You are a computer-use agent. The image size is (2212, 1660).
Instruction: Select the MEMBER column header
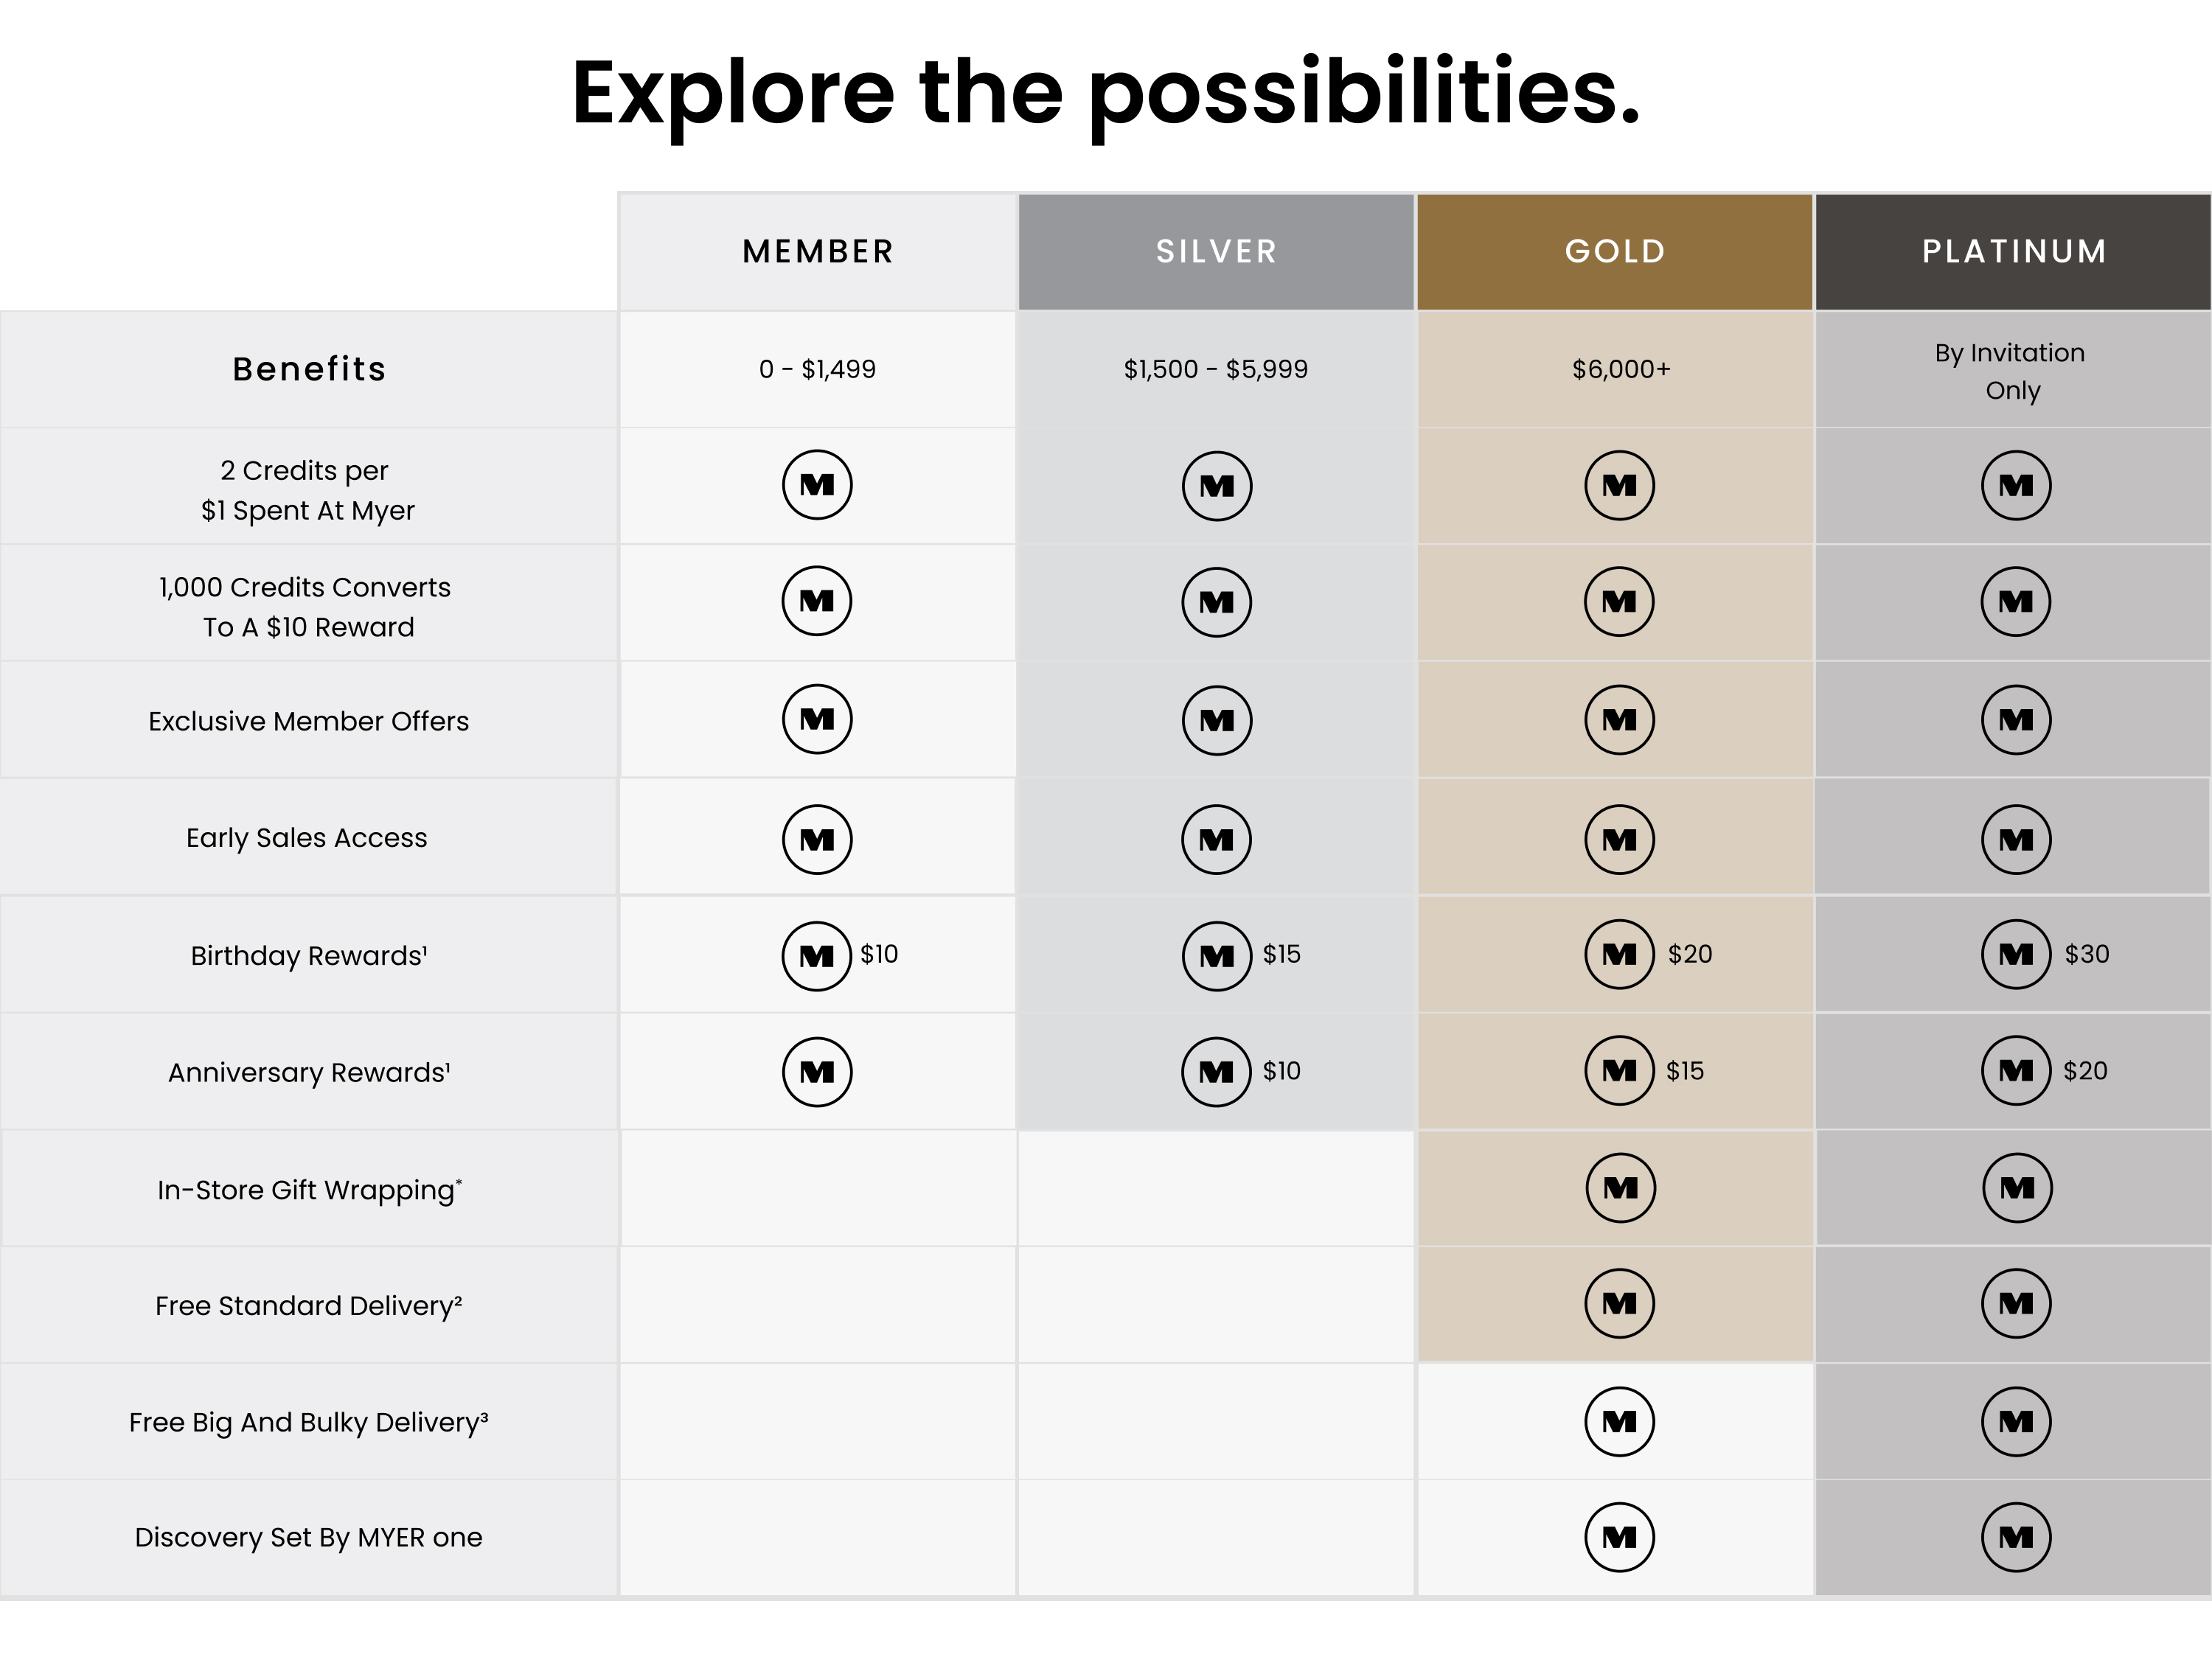pos(818,251)
